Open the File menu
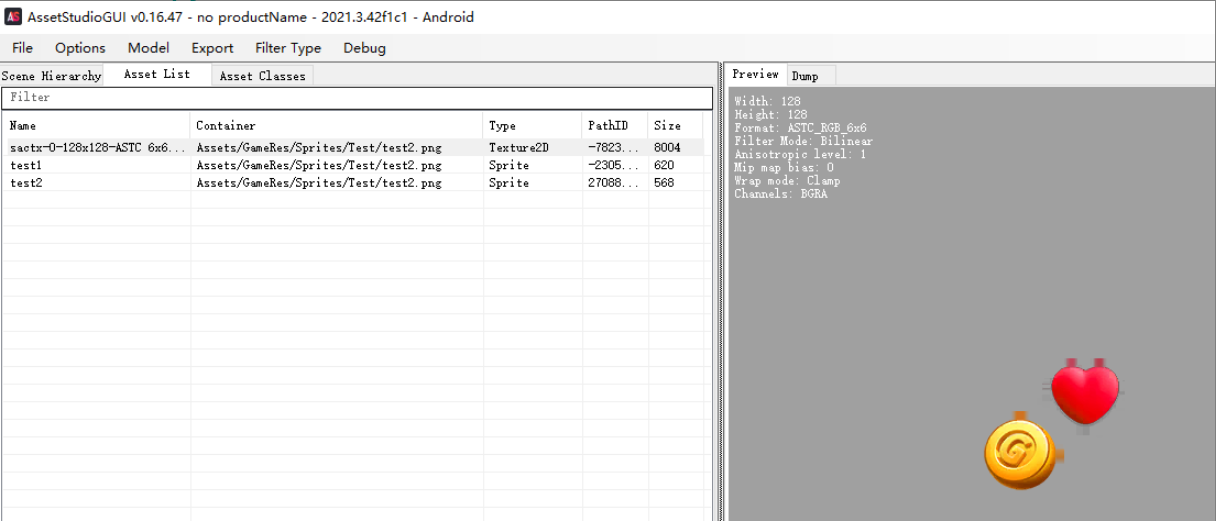Screen dimensions: 1216x521 tap(22, 48)
